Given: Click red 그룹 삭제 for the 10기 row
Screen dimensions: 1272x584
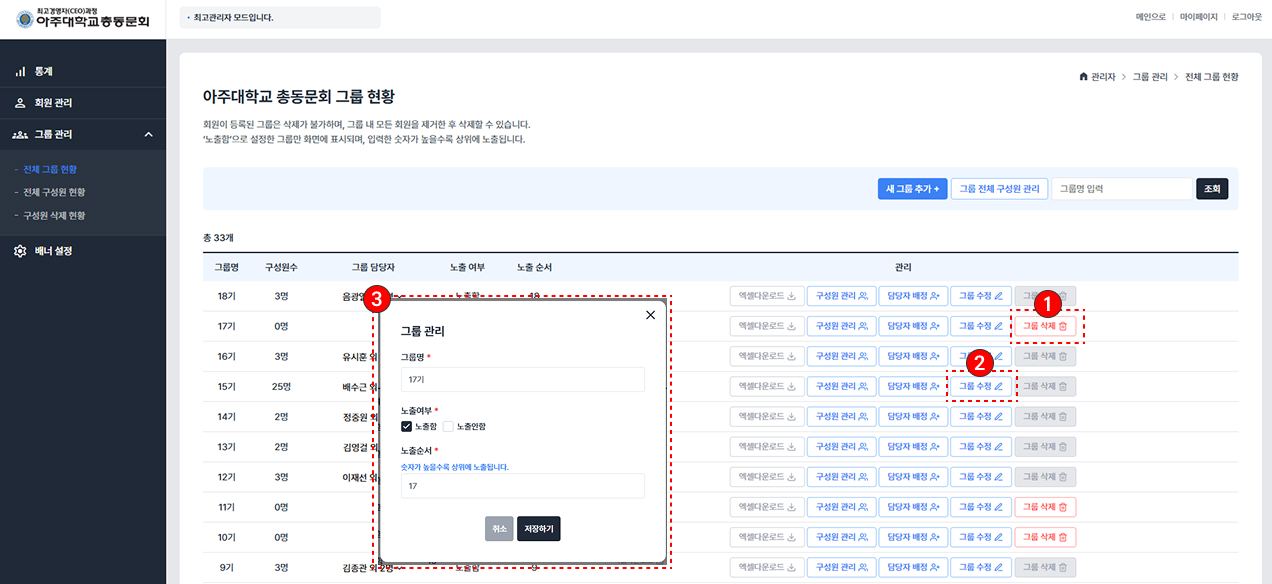Looking at the screenshot, I should [1045, 537].
